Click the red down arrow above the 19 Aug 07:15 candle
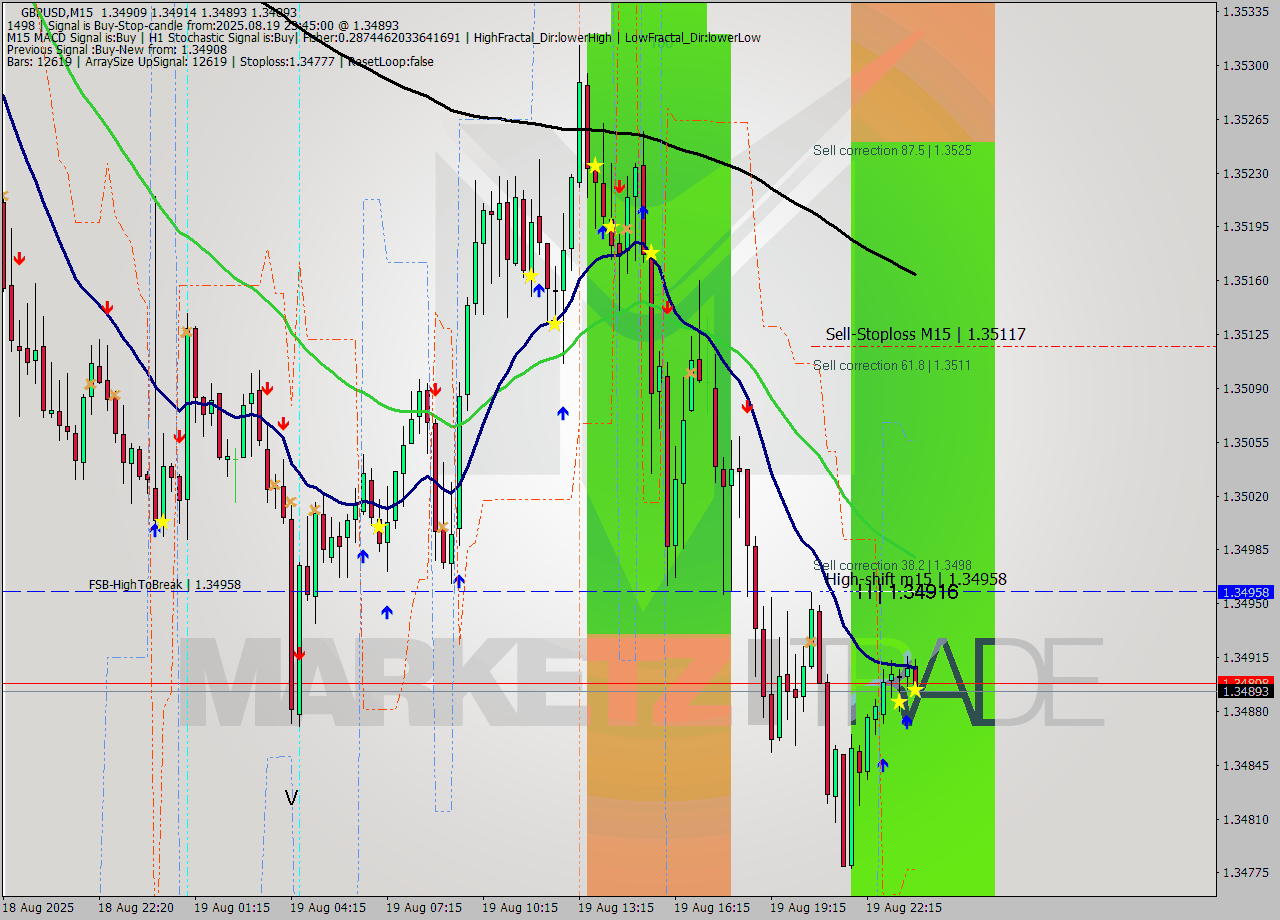Viewport: 1280px width, 920px height. click(x=434, y=390)
